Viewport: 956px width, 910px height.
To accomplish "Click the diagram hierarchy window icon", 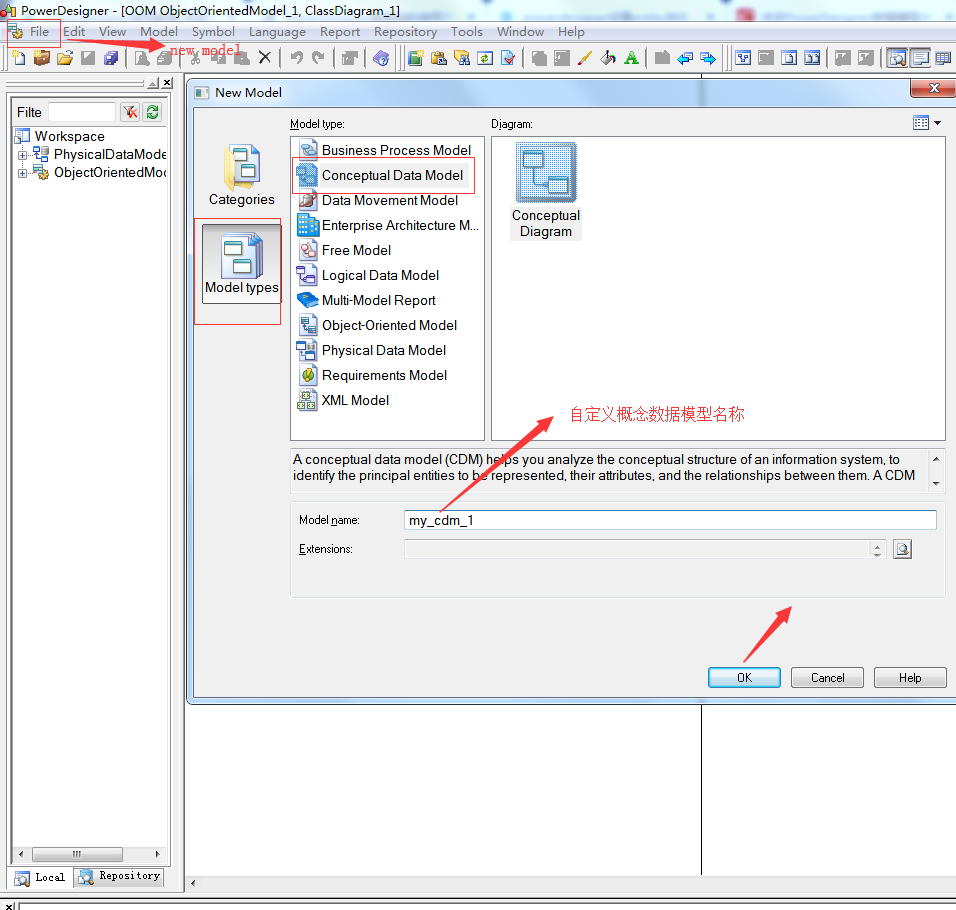I will (x=743, y=58).
